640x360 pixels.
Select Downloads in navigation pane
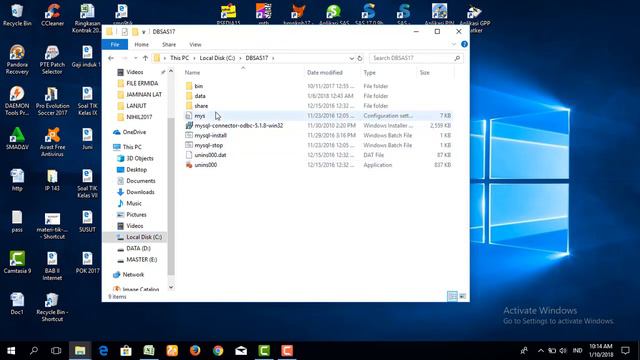tap(136, 192)
